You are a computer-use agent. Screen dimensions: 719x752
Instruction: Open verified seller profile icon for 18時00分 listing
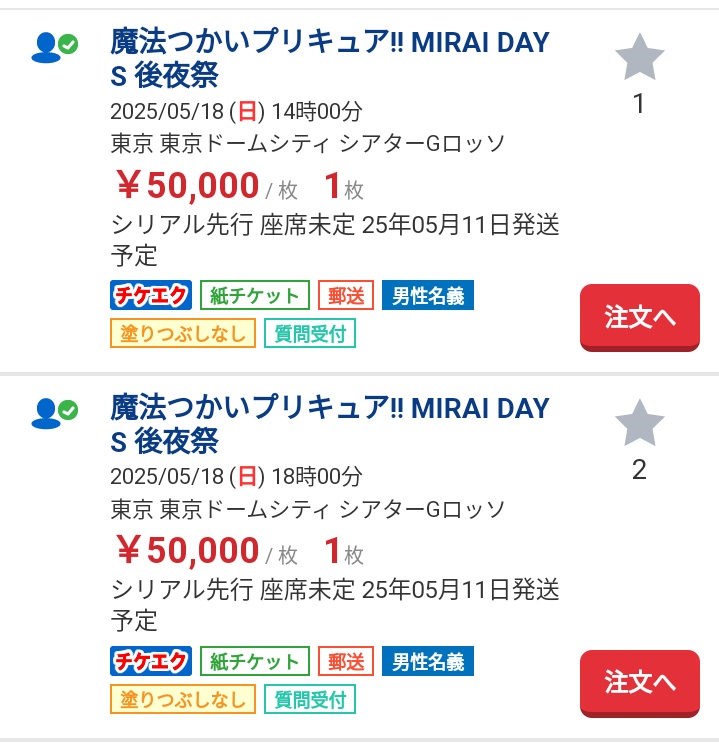(x=54, y=413)
